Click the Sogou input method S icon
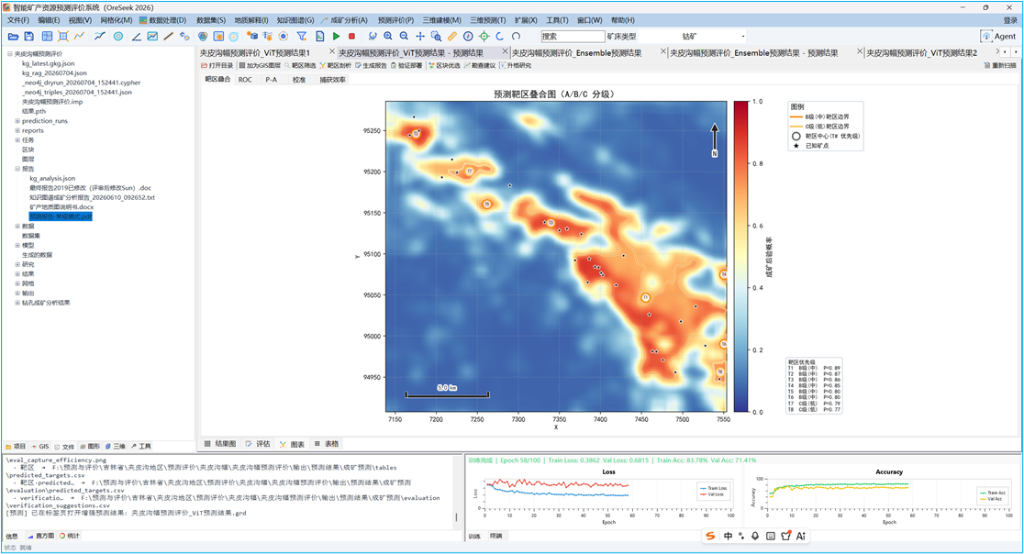1024x554 pixels. (711, 536)
